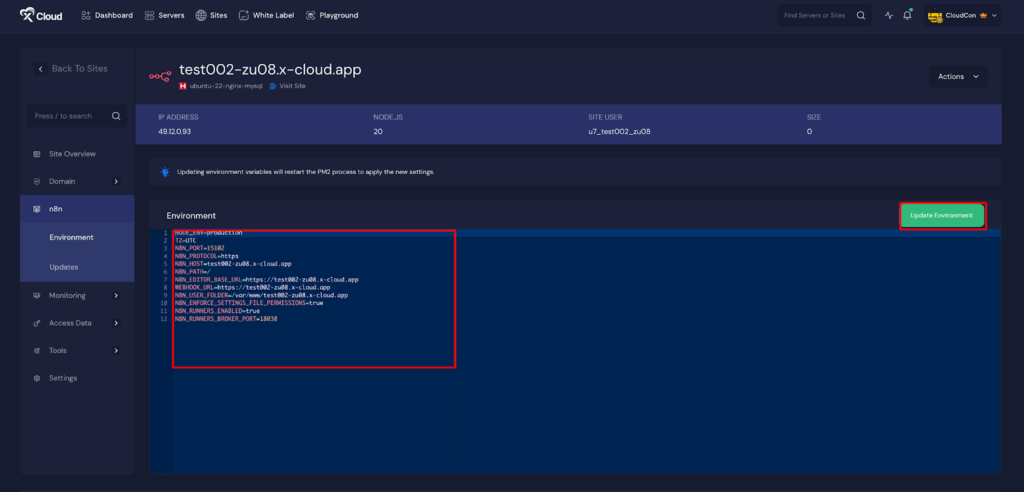Select Updates under n8n

pyautogui.click(x=64, y=267)
